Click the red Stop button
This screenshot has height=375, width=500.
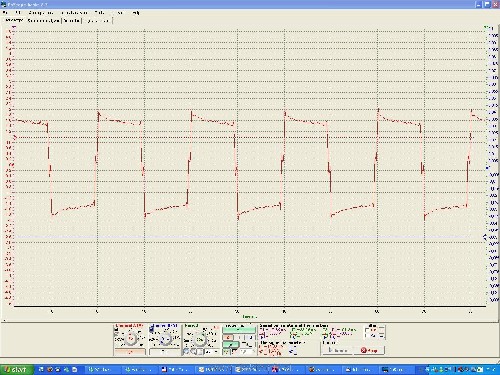click(369, 350)
